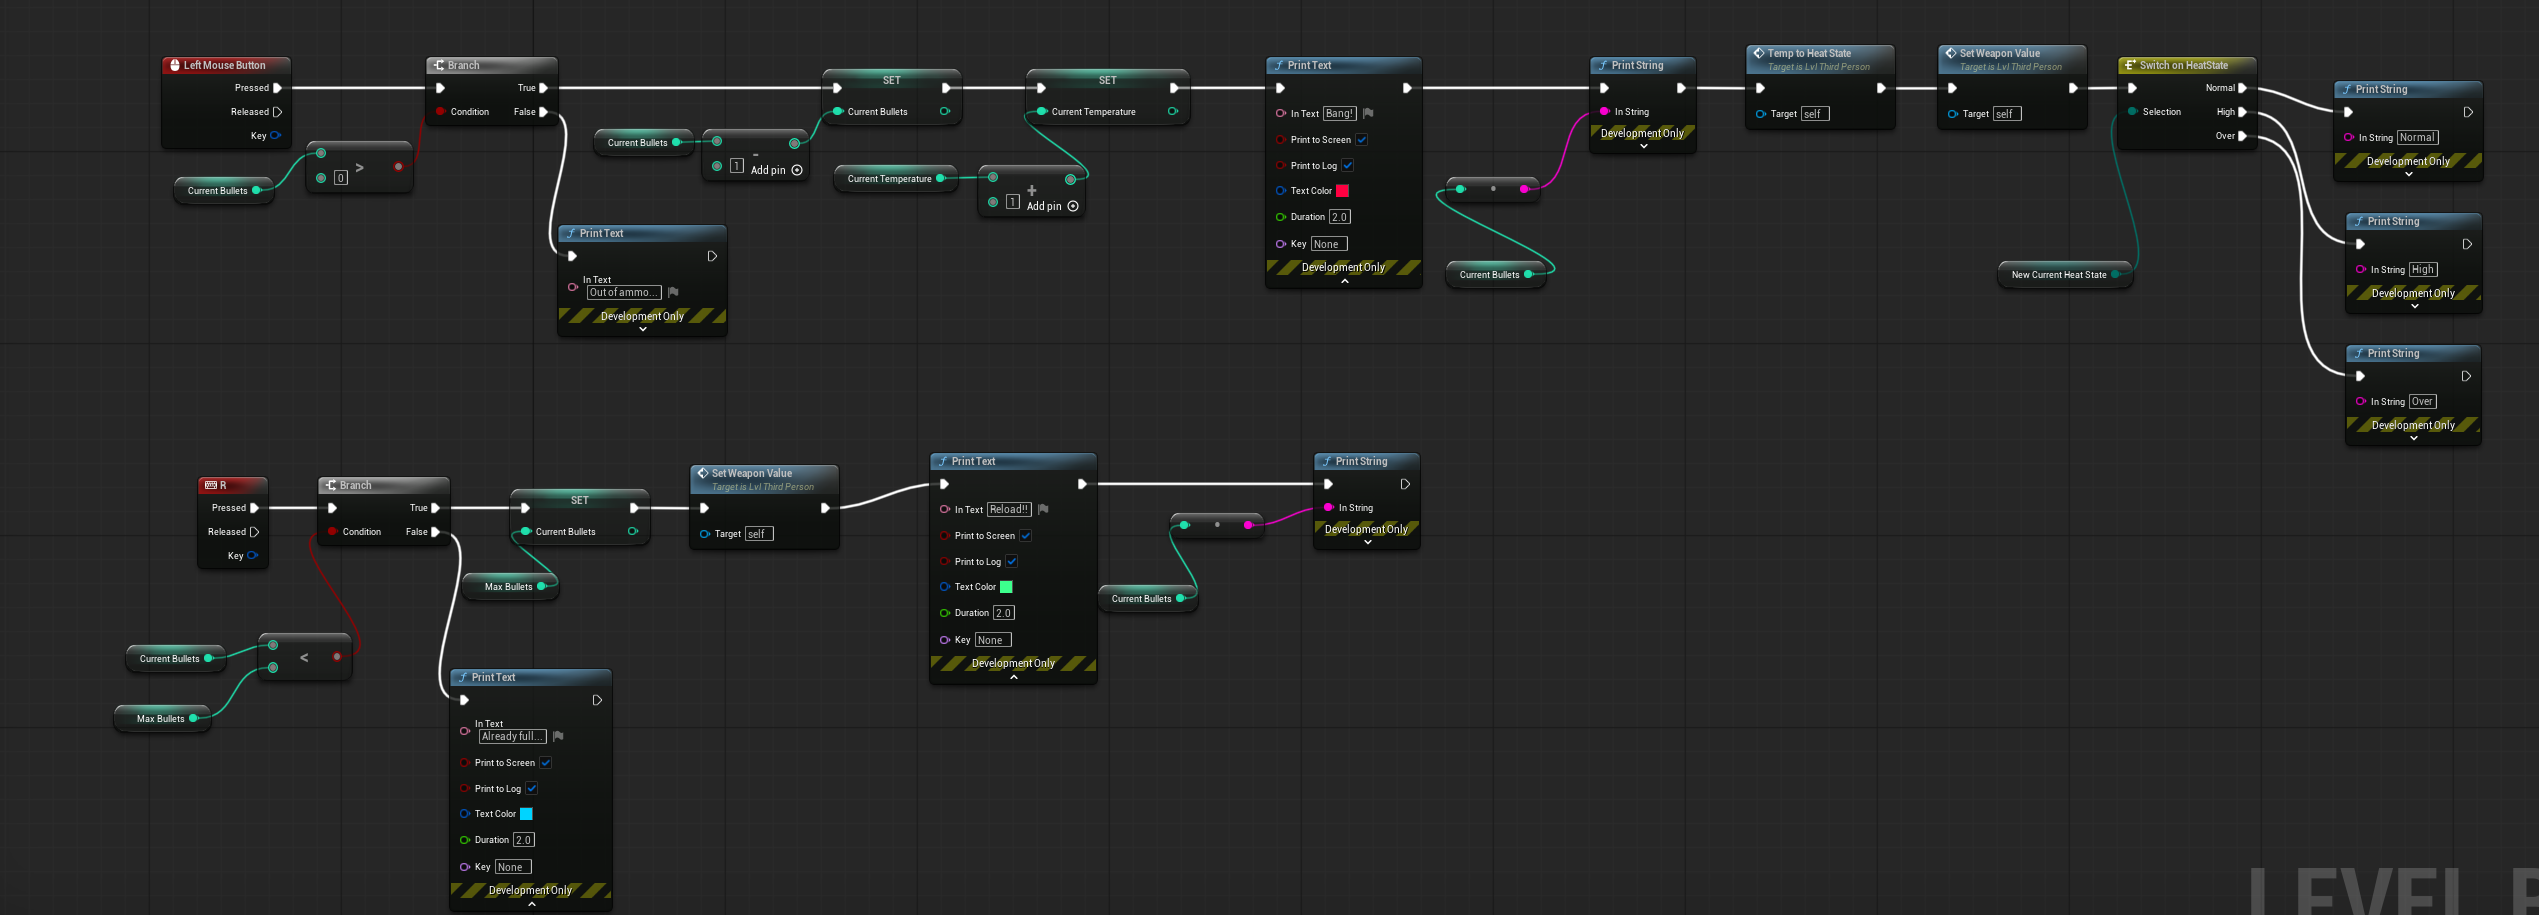Click the localize flag icon beside Out of ammo text
2539x915 pixels.
(673, 293)
